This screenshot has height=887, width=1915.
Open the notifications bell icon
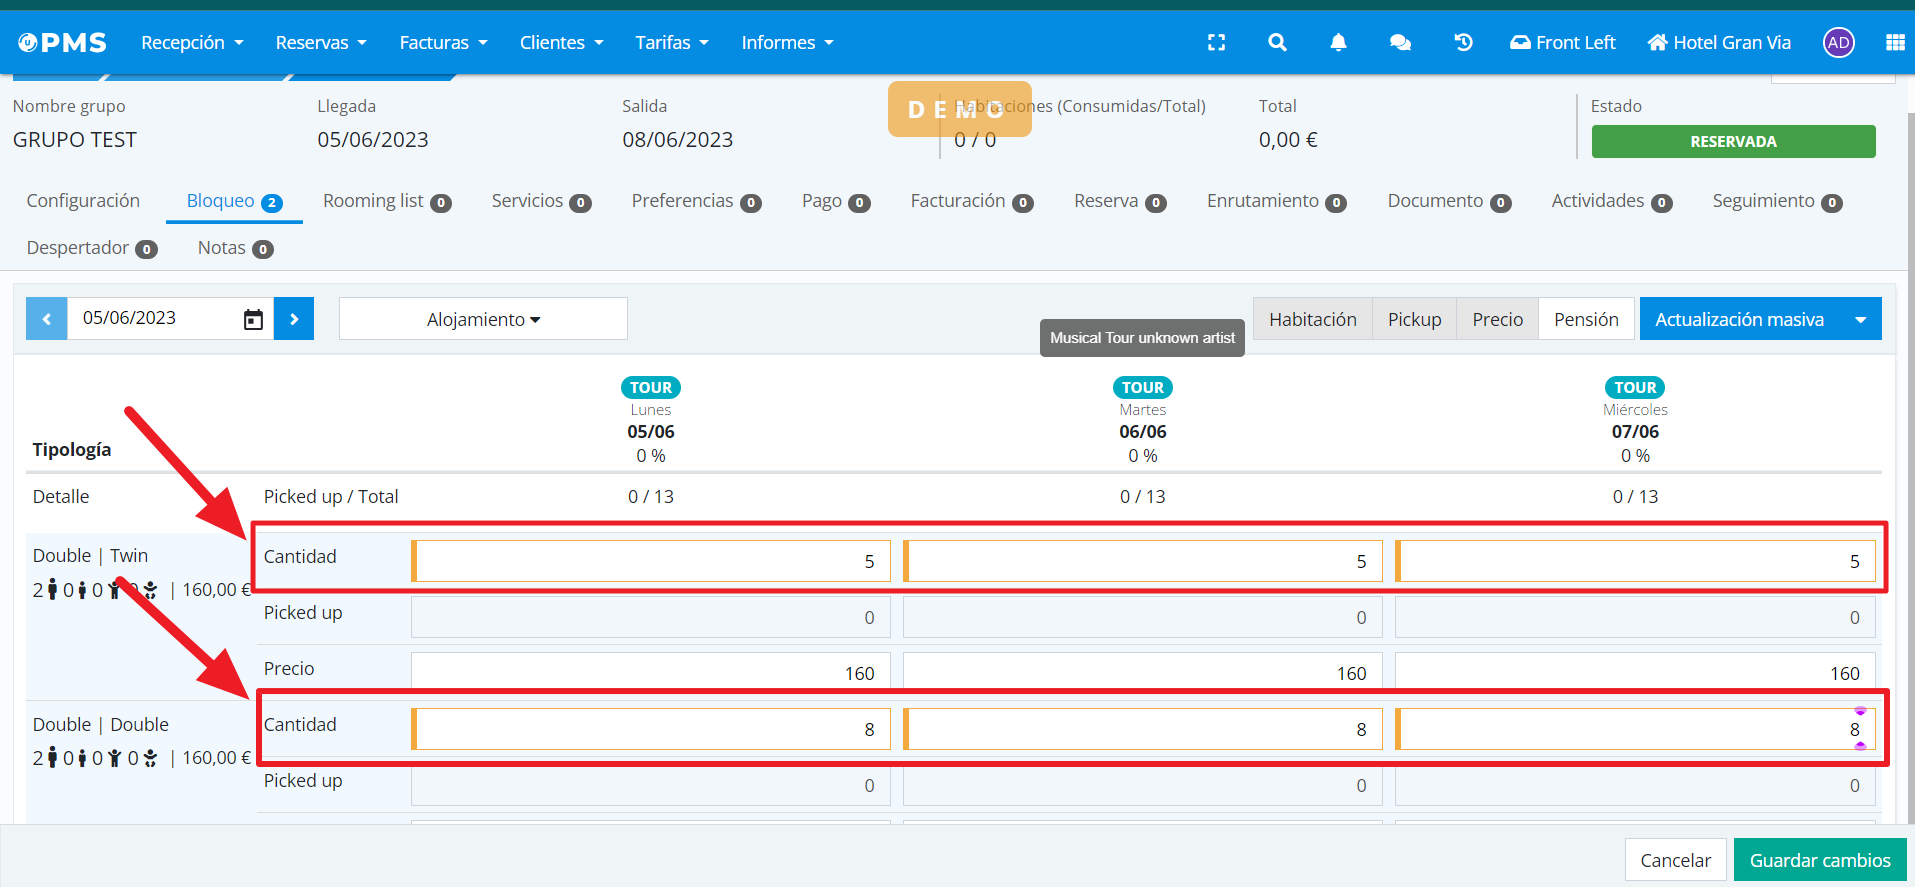pos(1338,42)
